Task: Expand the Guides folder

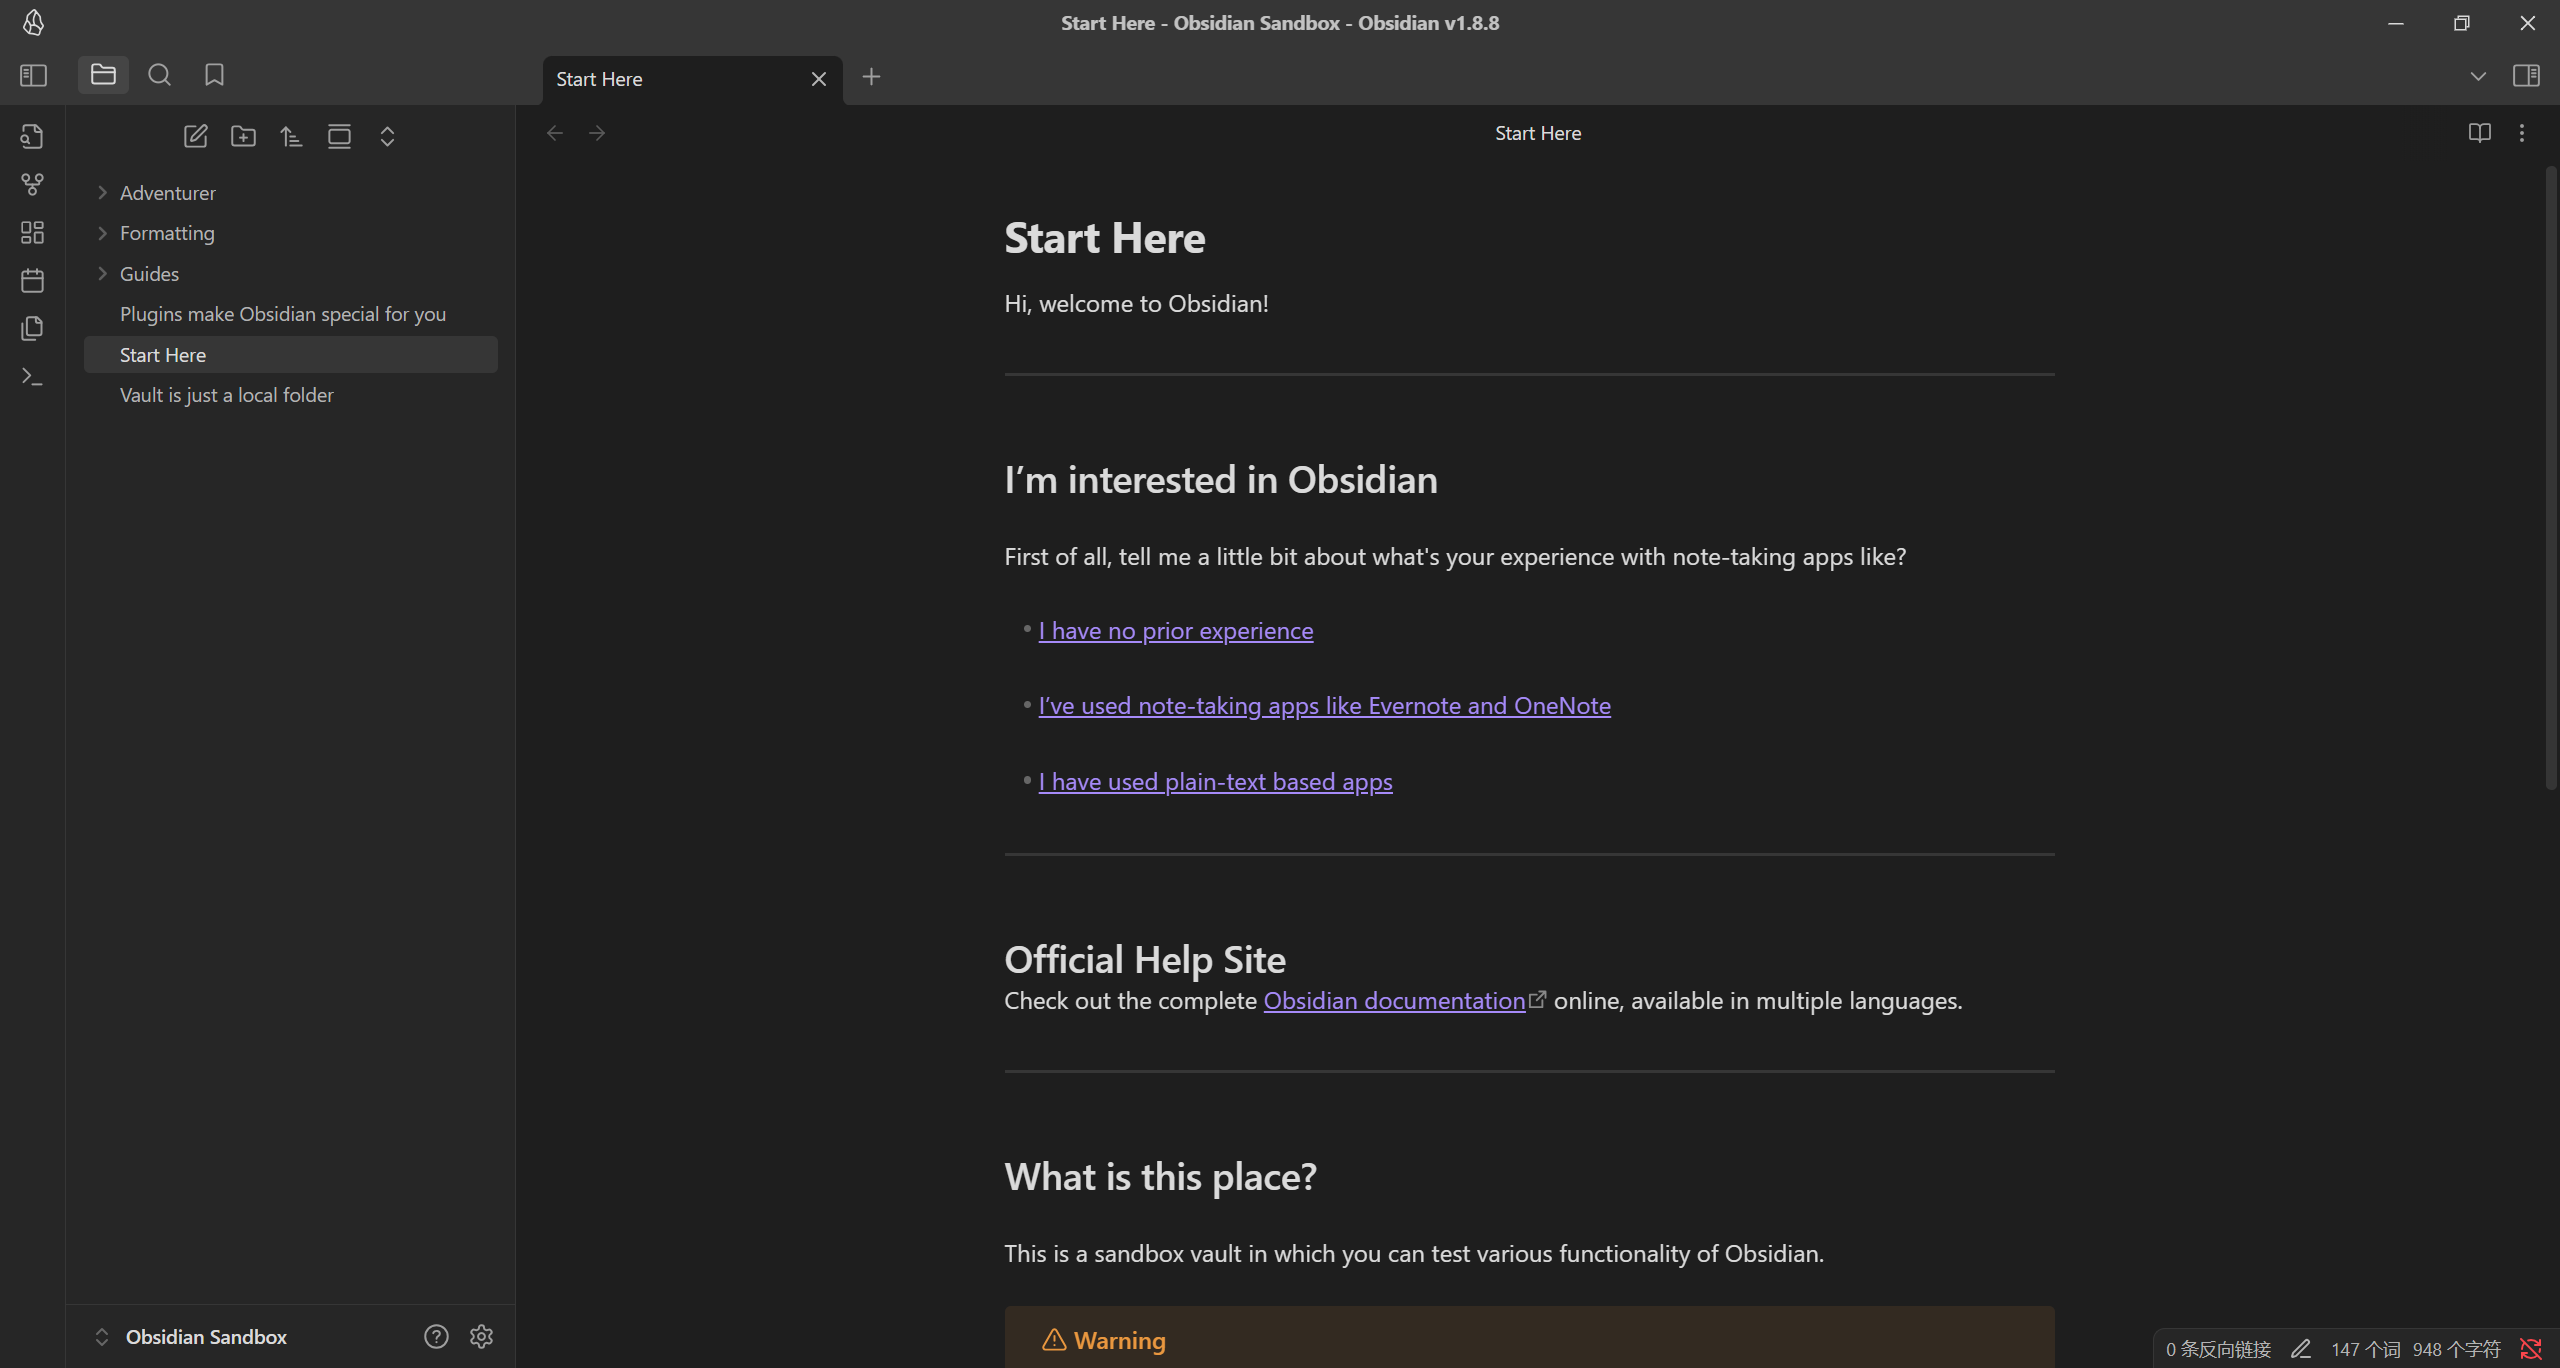Action: (291, 274)
